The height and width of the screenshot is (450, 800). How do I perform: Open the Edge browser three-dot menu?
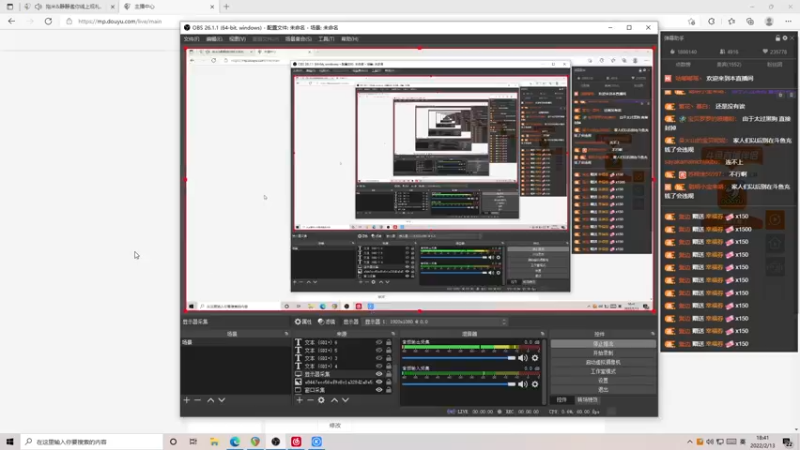(788, 21)
